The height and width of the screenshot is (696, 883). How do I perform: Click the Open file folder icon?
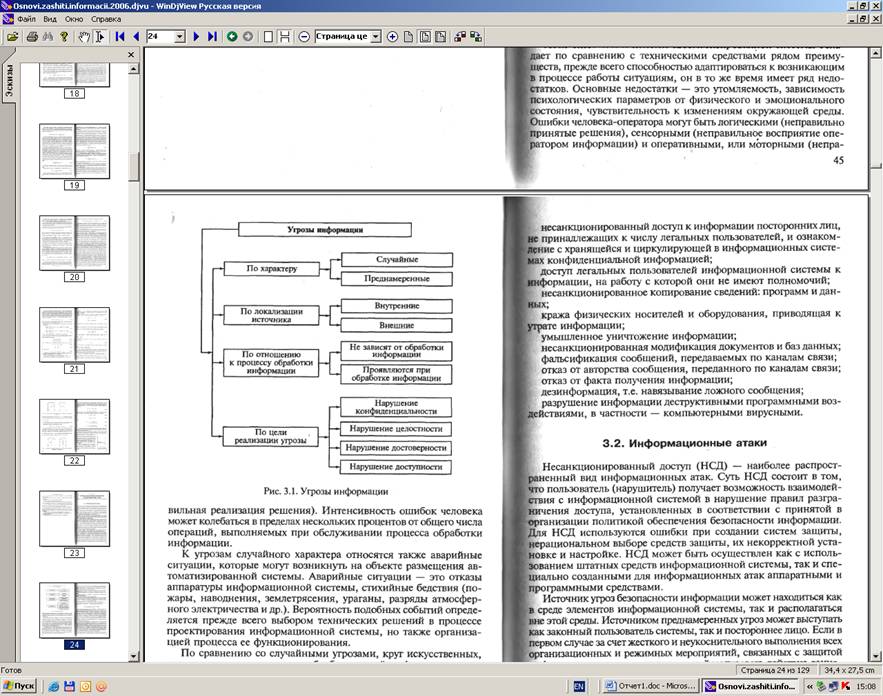click(12, 37)
